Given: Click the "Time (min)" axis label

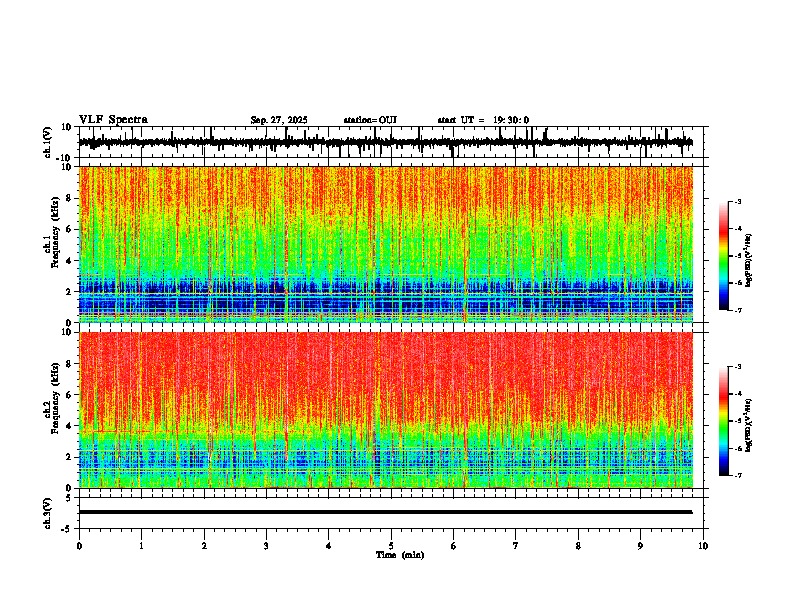Looking at the screenshot, I should tap(400, 555).
